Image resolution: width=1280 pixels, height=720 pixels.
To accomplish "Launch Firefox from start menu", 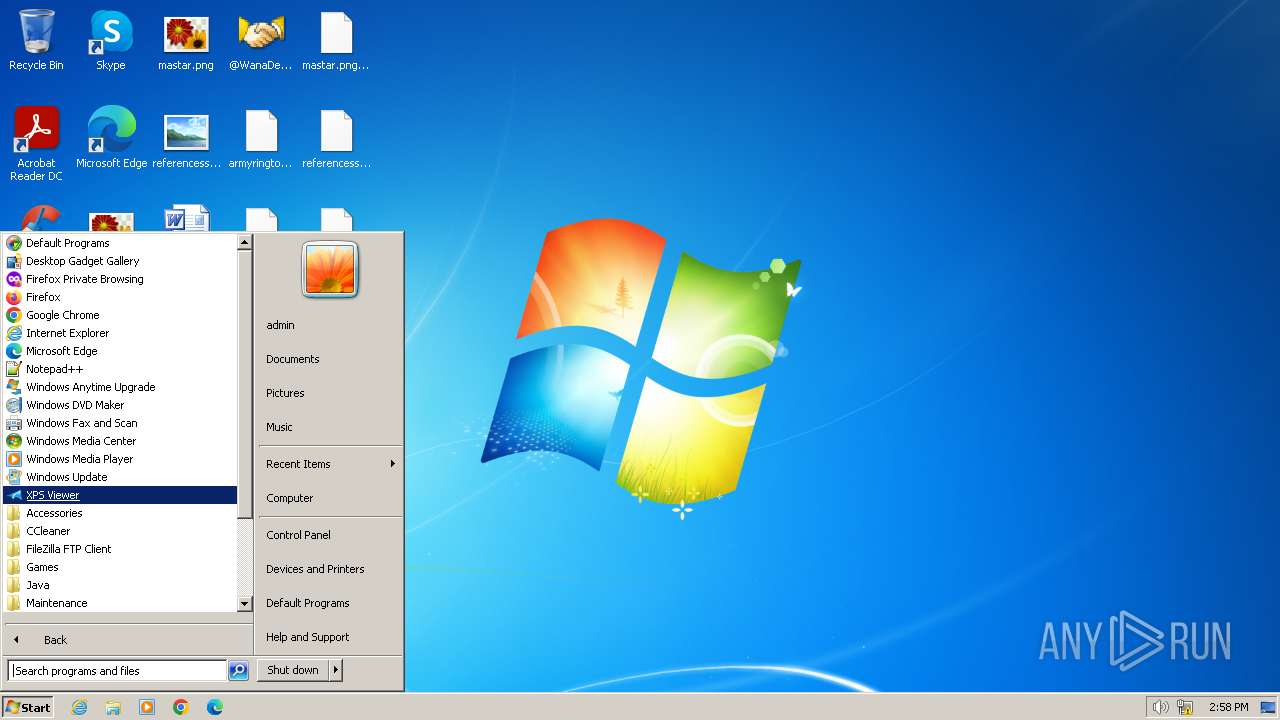I will pyautogui.click(x=120, y=297).
